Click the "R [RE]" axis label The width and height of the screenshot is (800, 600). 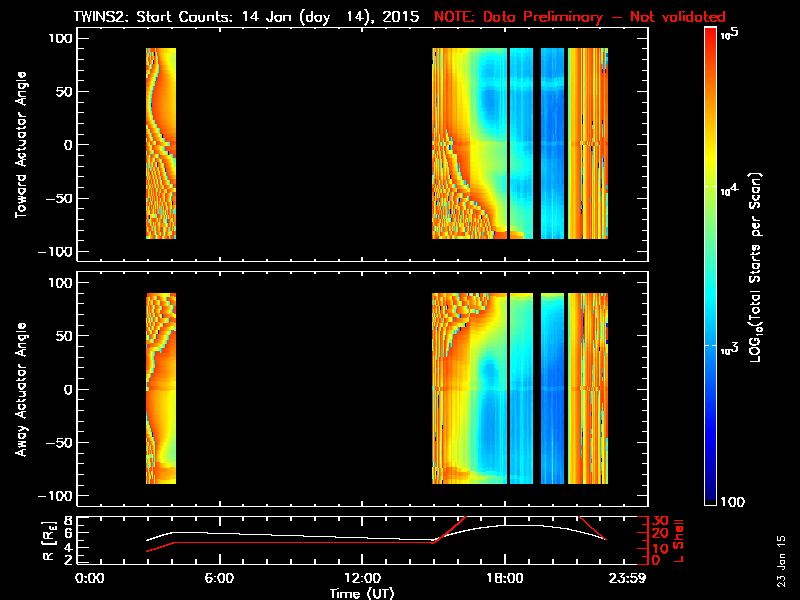pos(48,541)
